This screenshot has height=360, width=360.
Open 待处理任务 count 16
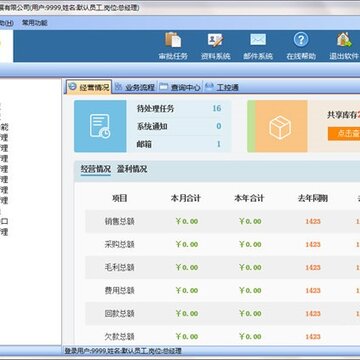click(x=217, y=108)
